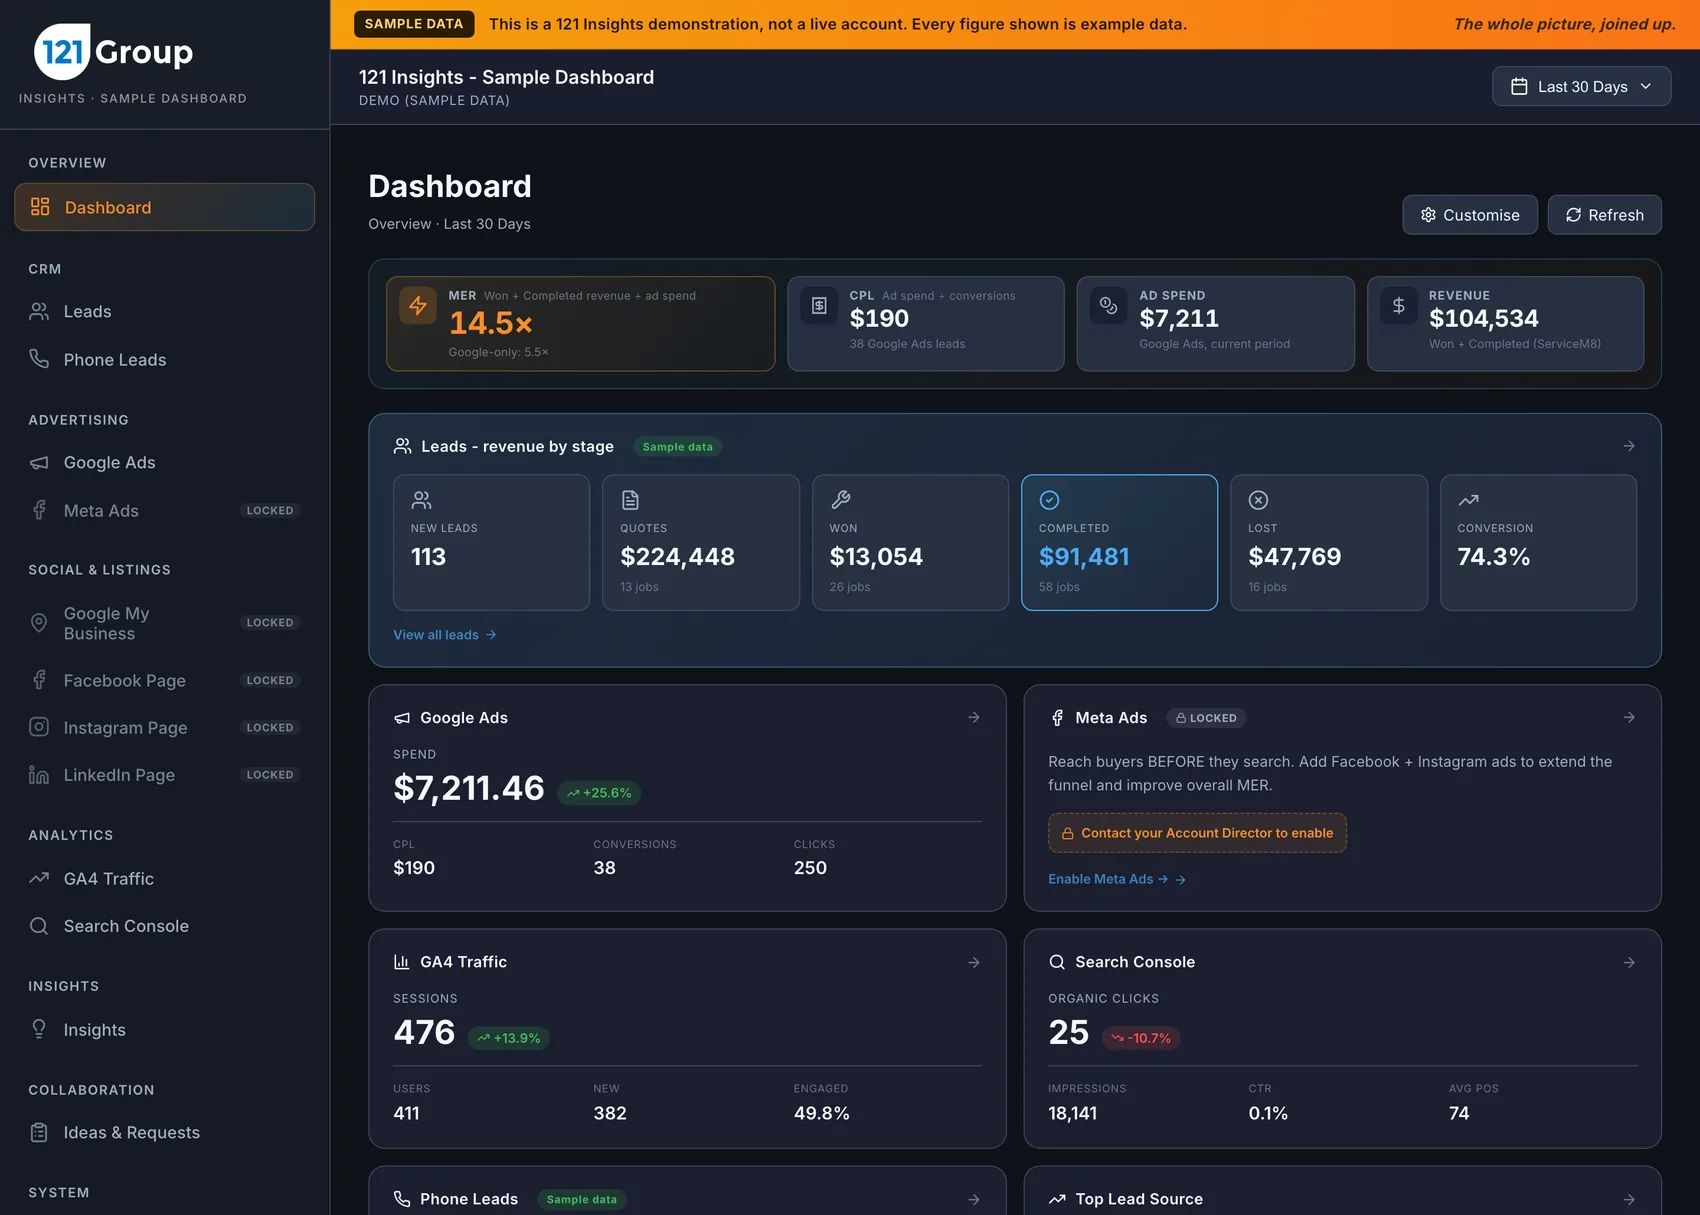Click the Conversion trend arrow icon

point(1468,500)
